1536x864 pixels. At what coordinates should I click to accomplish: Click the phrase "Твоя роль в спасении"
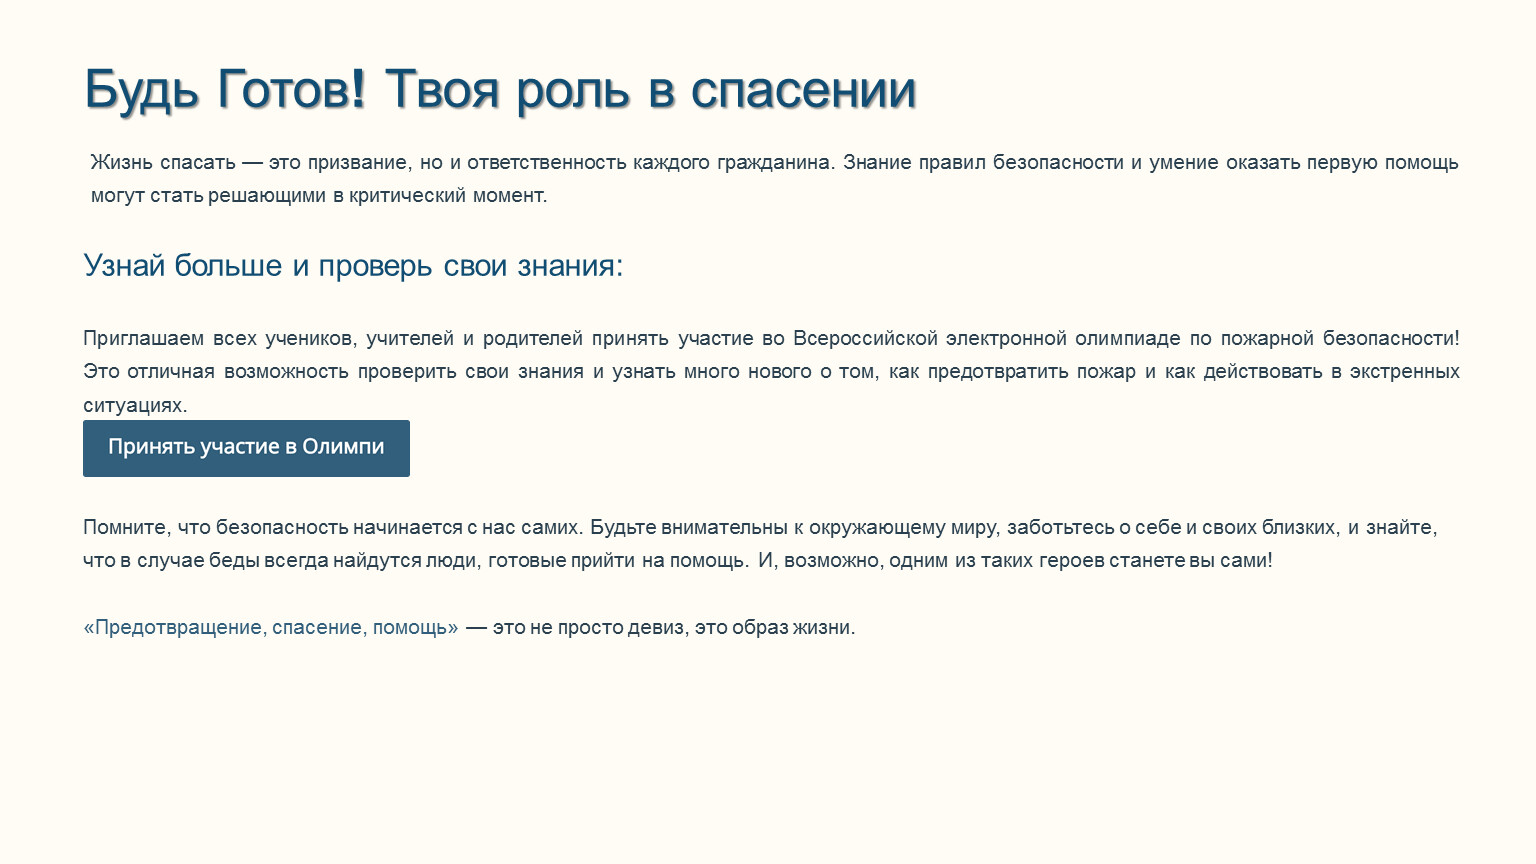click(650, 89)
